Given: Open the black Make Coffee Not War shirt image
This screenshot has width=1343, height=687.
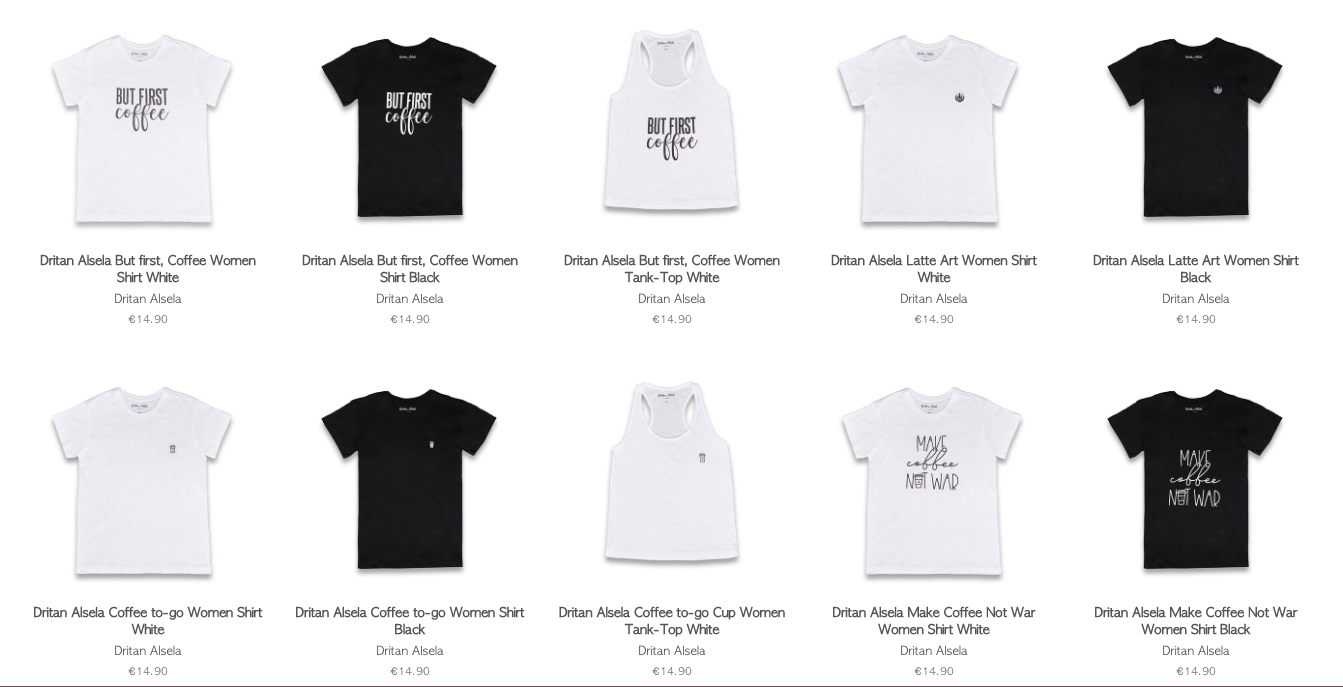Looking at the screenshot, I should (x=1195, y=481).
